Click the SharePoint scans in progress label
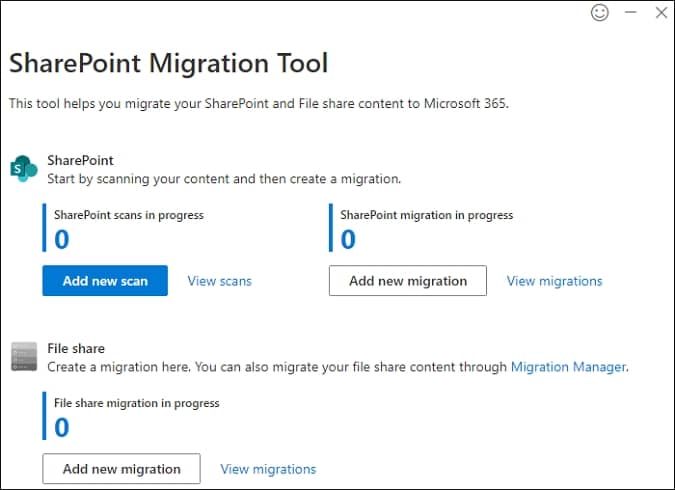This screenshot has width=675, height=490. coord(129,215)
